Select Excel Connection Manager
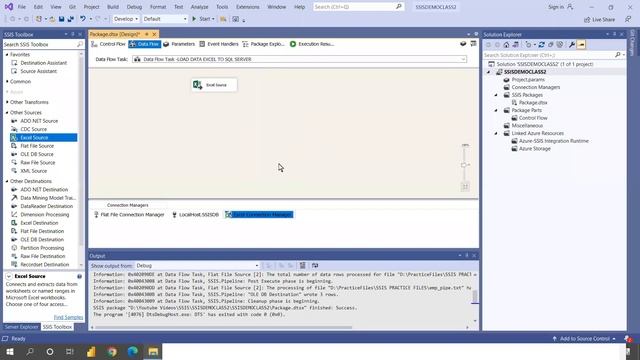The height and width of the screenshot is (360, 640). coord(259,215)
